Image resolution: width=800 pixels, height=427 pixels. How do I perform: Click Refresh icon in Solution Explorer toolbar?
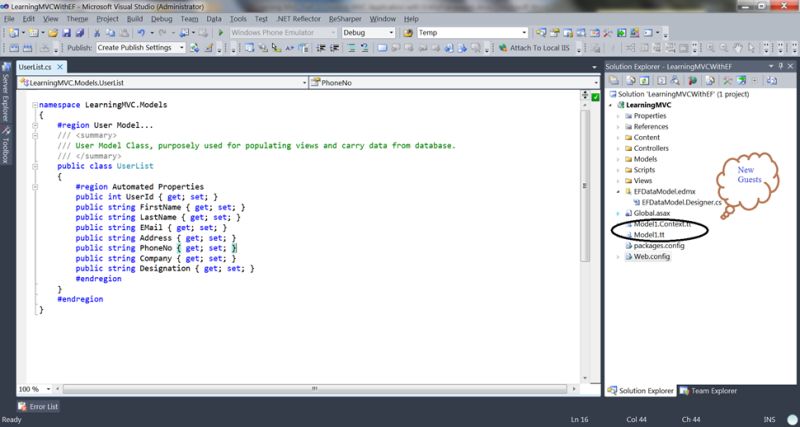click(644, 81)
